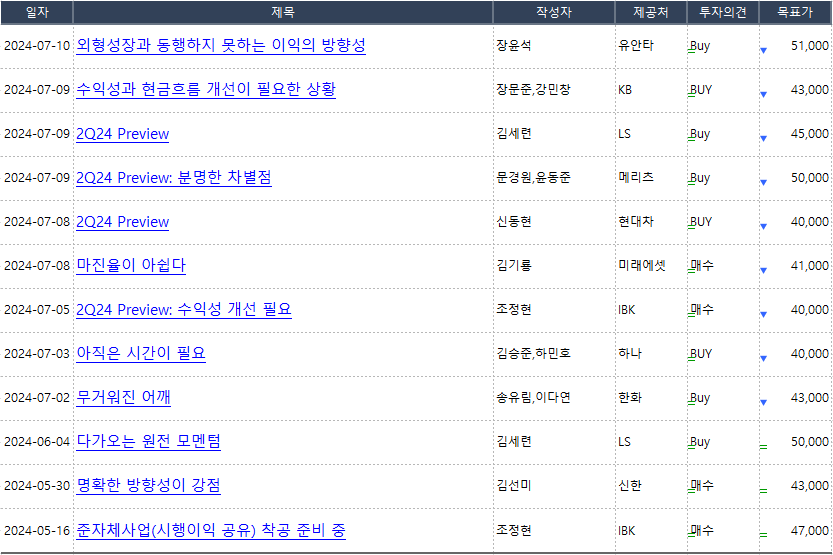Click author name '장윤석'

(x=514, y=45)
